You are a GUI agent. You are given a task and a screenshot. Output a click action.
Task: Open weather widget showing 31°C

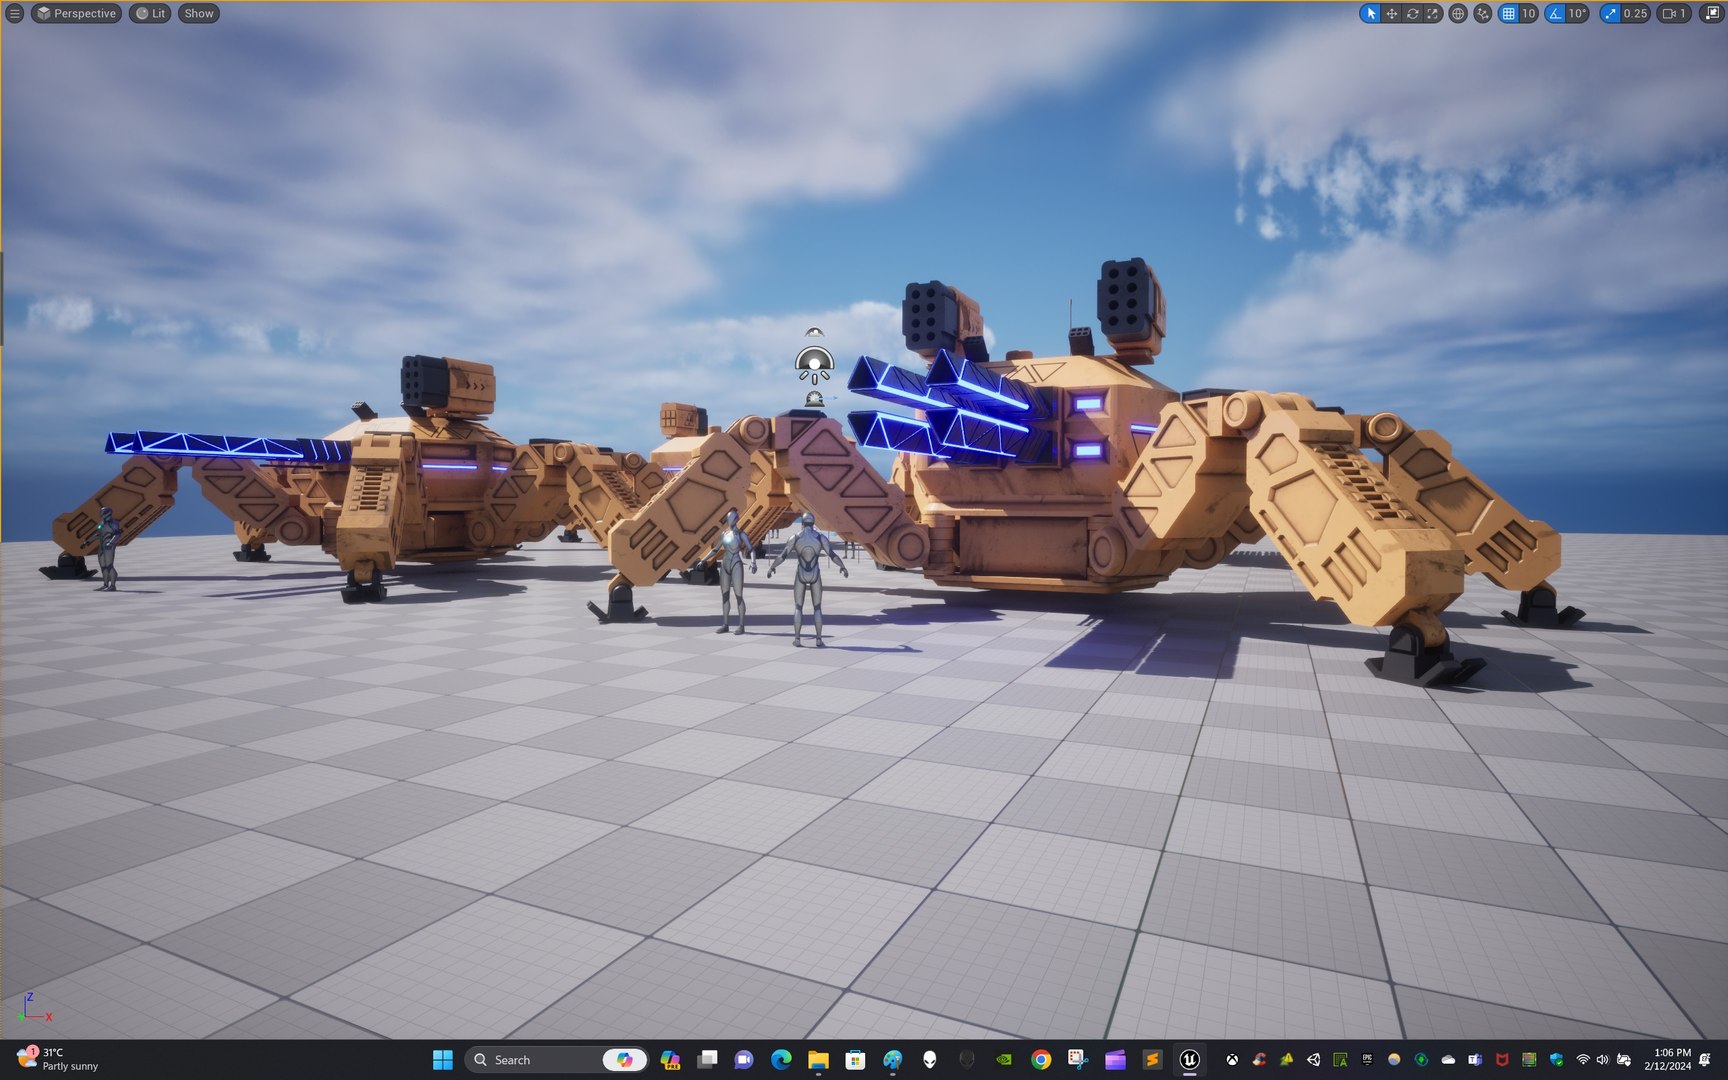(58, 1059)
